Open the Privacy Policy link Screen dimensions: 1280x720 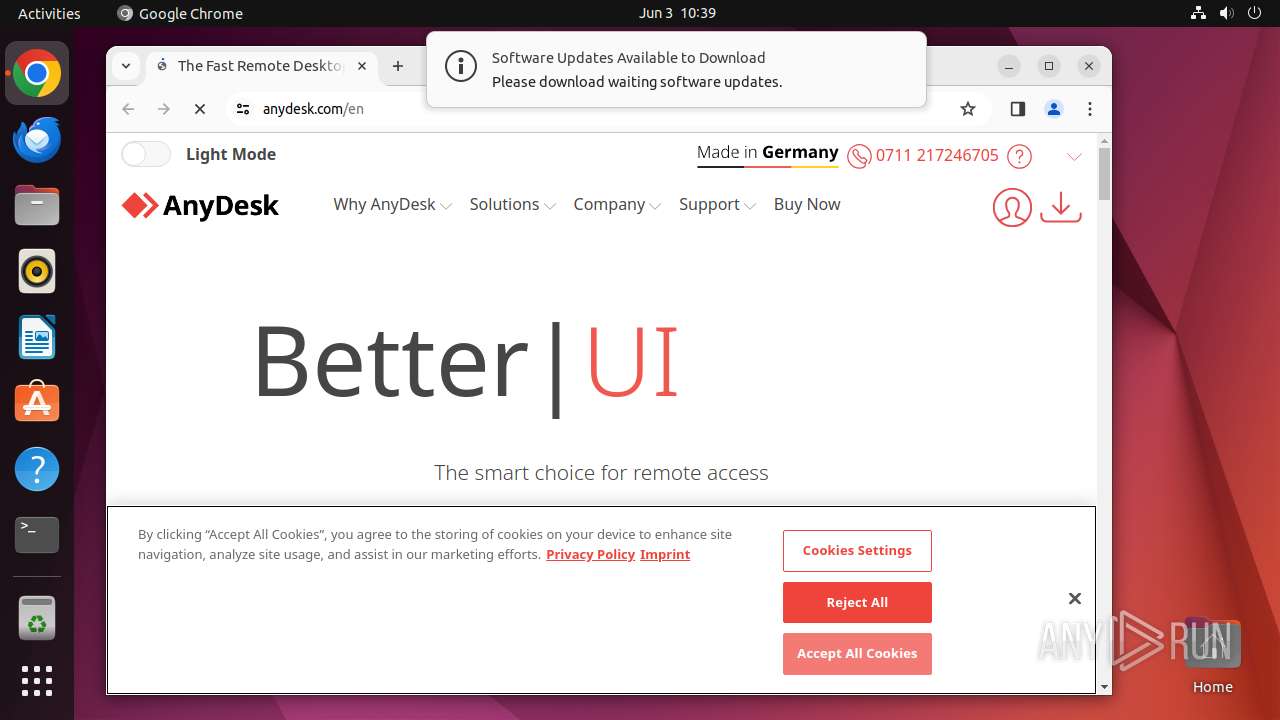tap(590, 554)
